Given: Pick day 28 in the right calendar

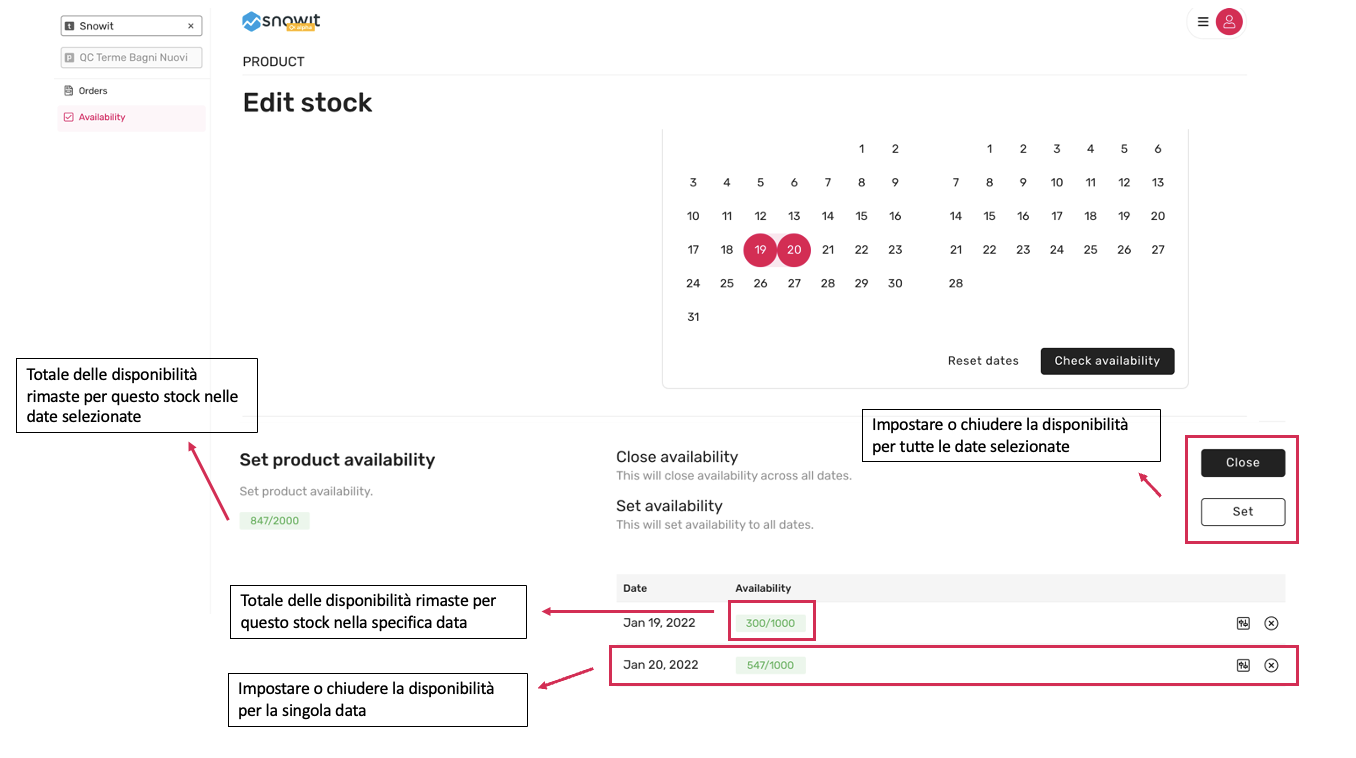Looking at the screenshot, I should pyautogui.click(x=956, y=283).
